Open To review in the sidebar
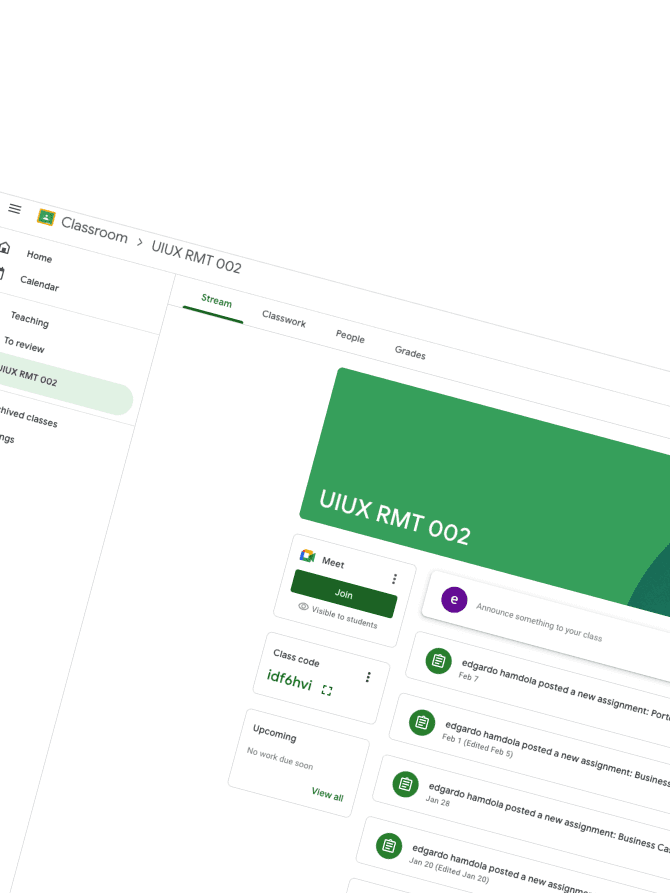 (24, 344)
